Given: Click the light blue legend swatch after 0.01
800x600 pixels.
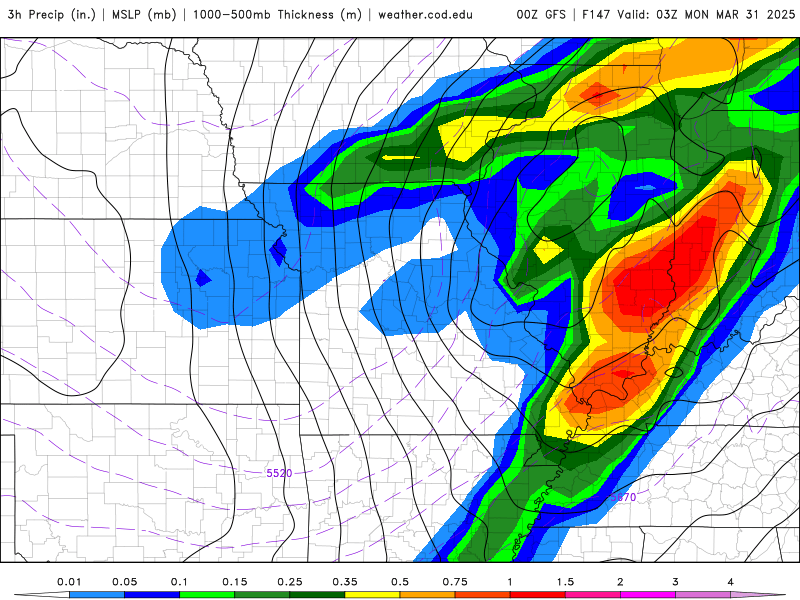Looking at the screenshot, I should (x=96, y=595).
